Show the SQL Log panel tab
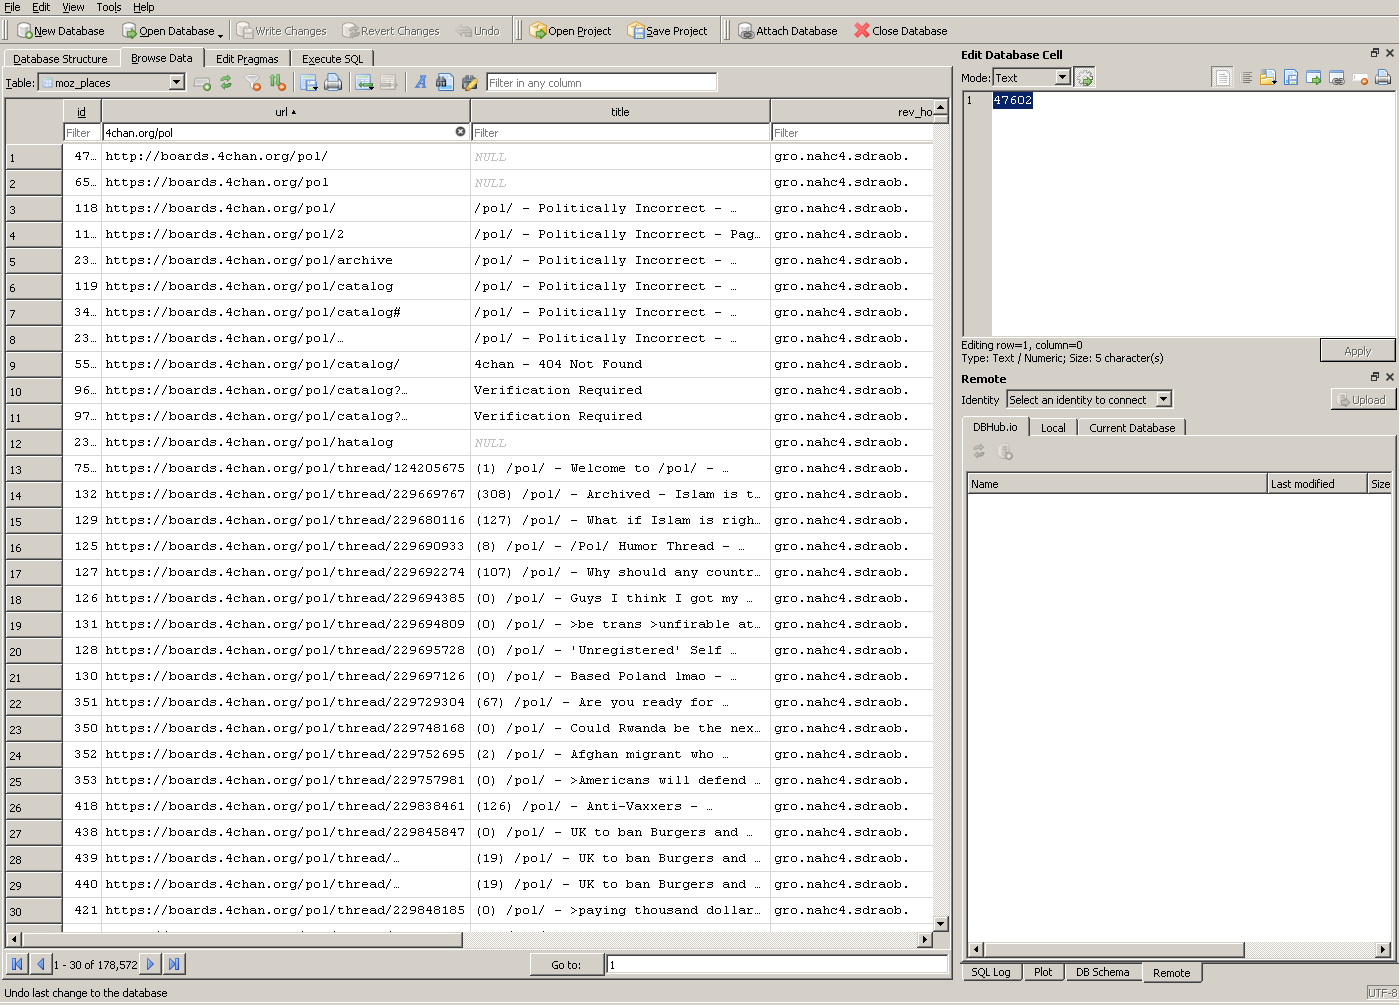 point(991,972)
